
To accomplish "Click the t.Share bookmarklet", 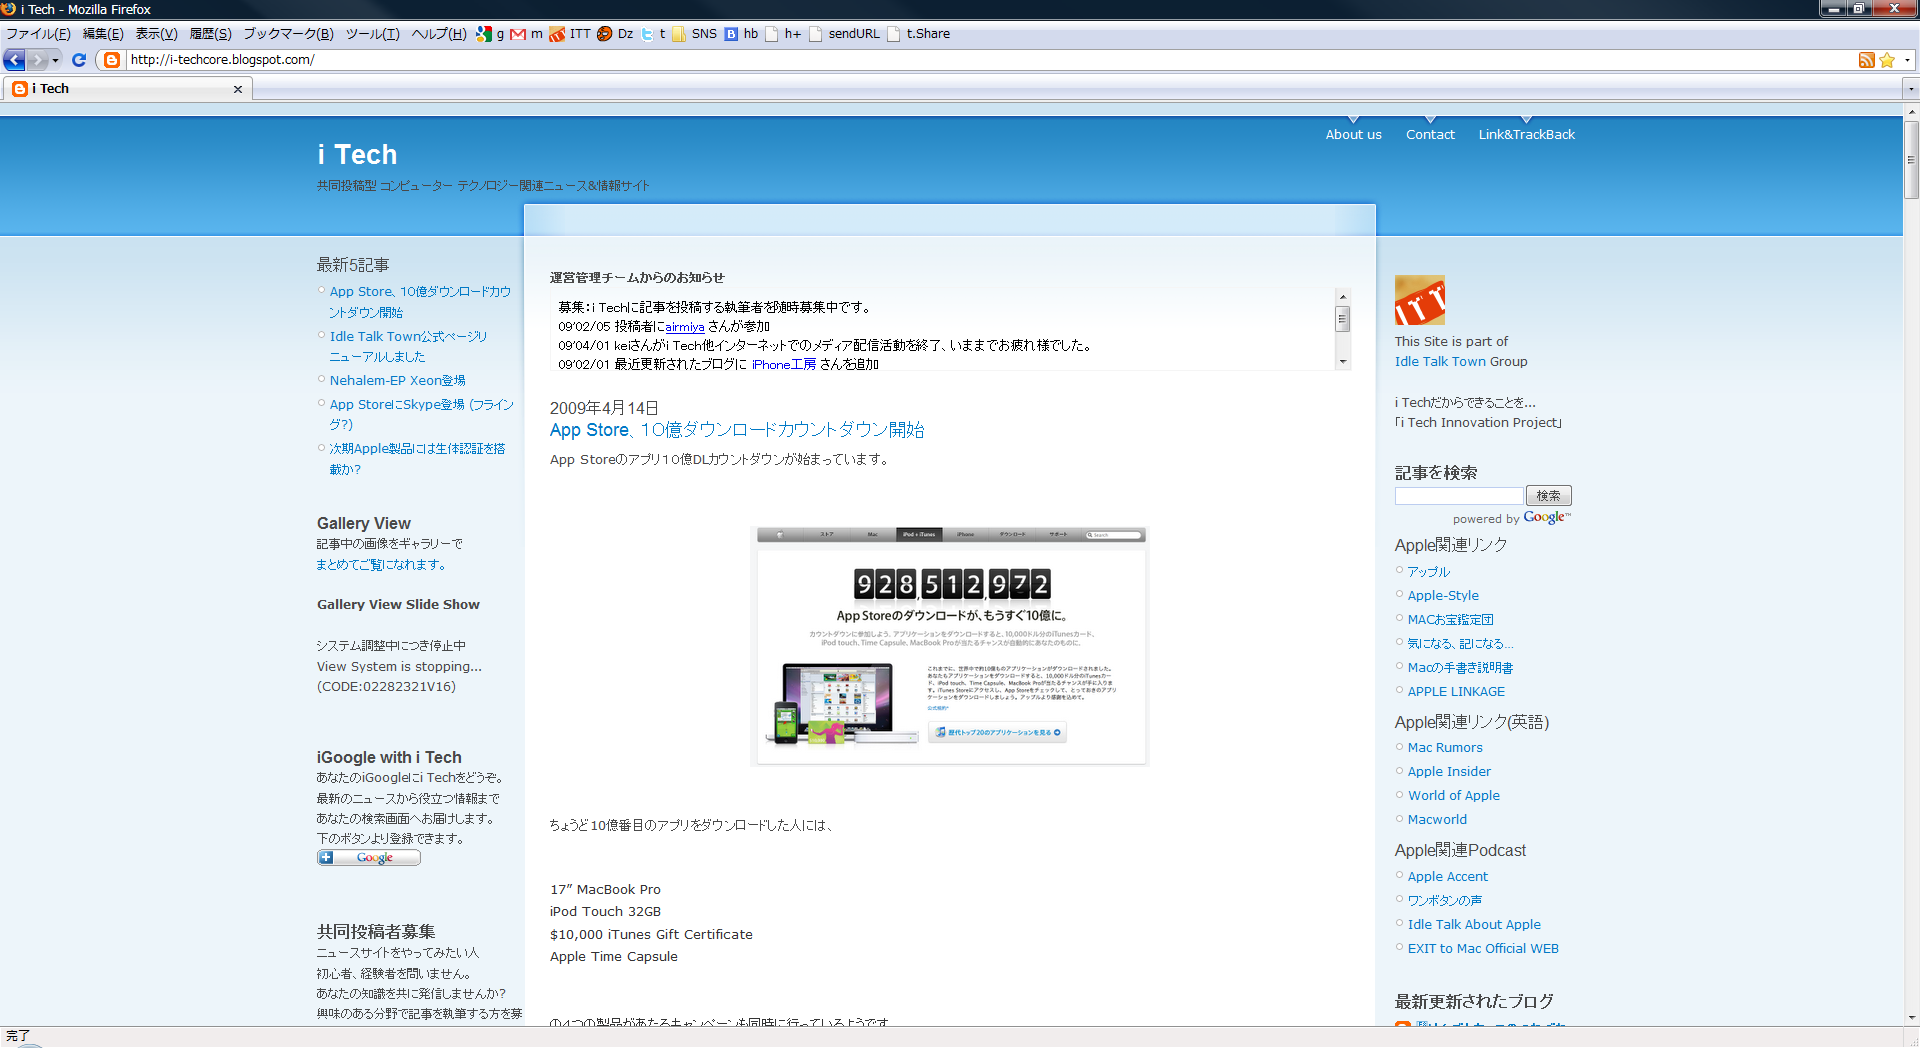I will (x=919, y=34).
